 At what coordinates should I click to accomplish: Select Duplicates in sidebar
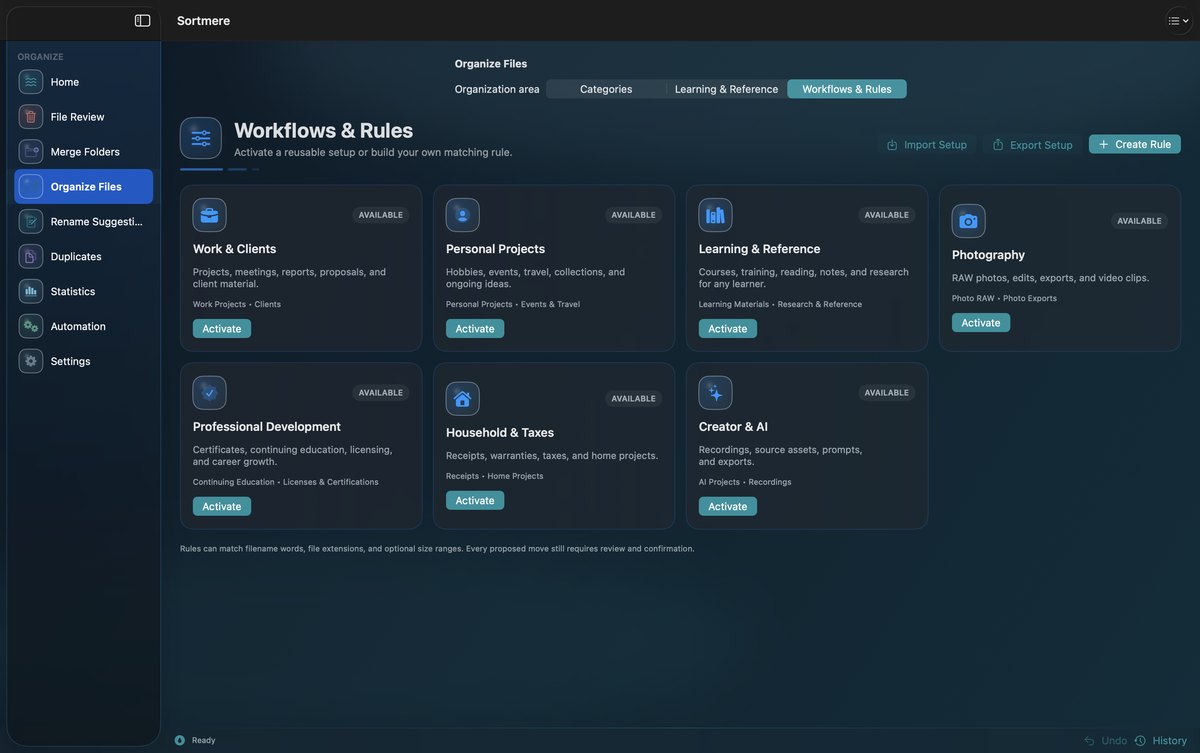(x=84, y=257)
